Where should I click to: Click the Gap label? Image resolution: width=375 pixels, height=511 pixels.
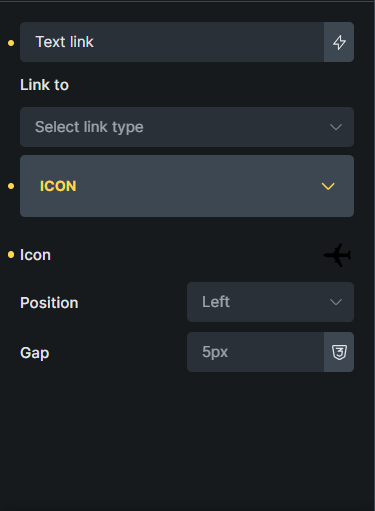(35, 353)
